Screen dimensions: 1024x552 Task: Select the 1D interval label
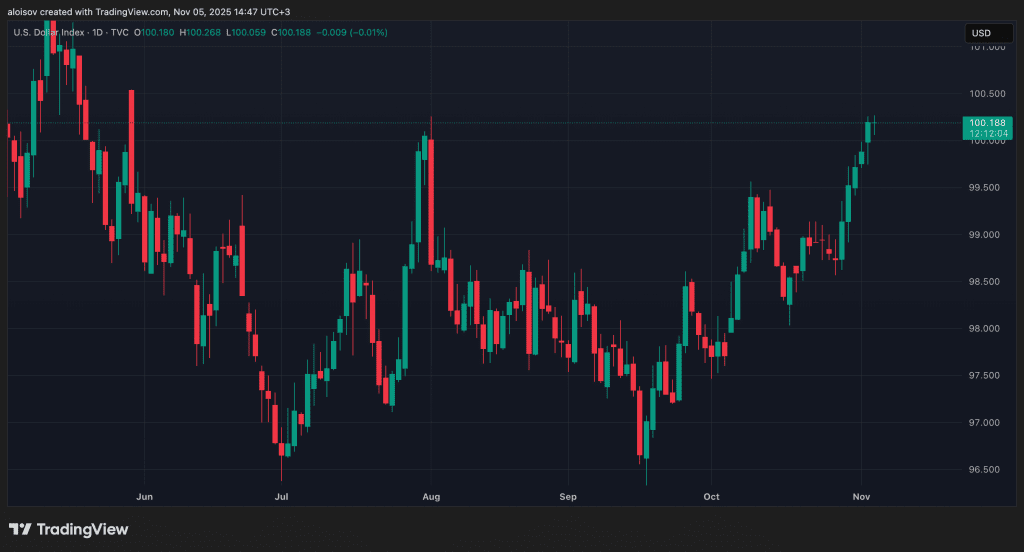point(97,33)
